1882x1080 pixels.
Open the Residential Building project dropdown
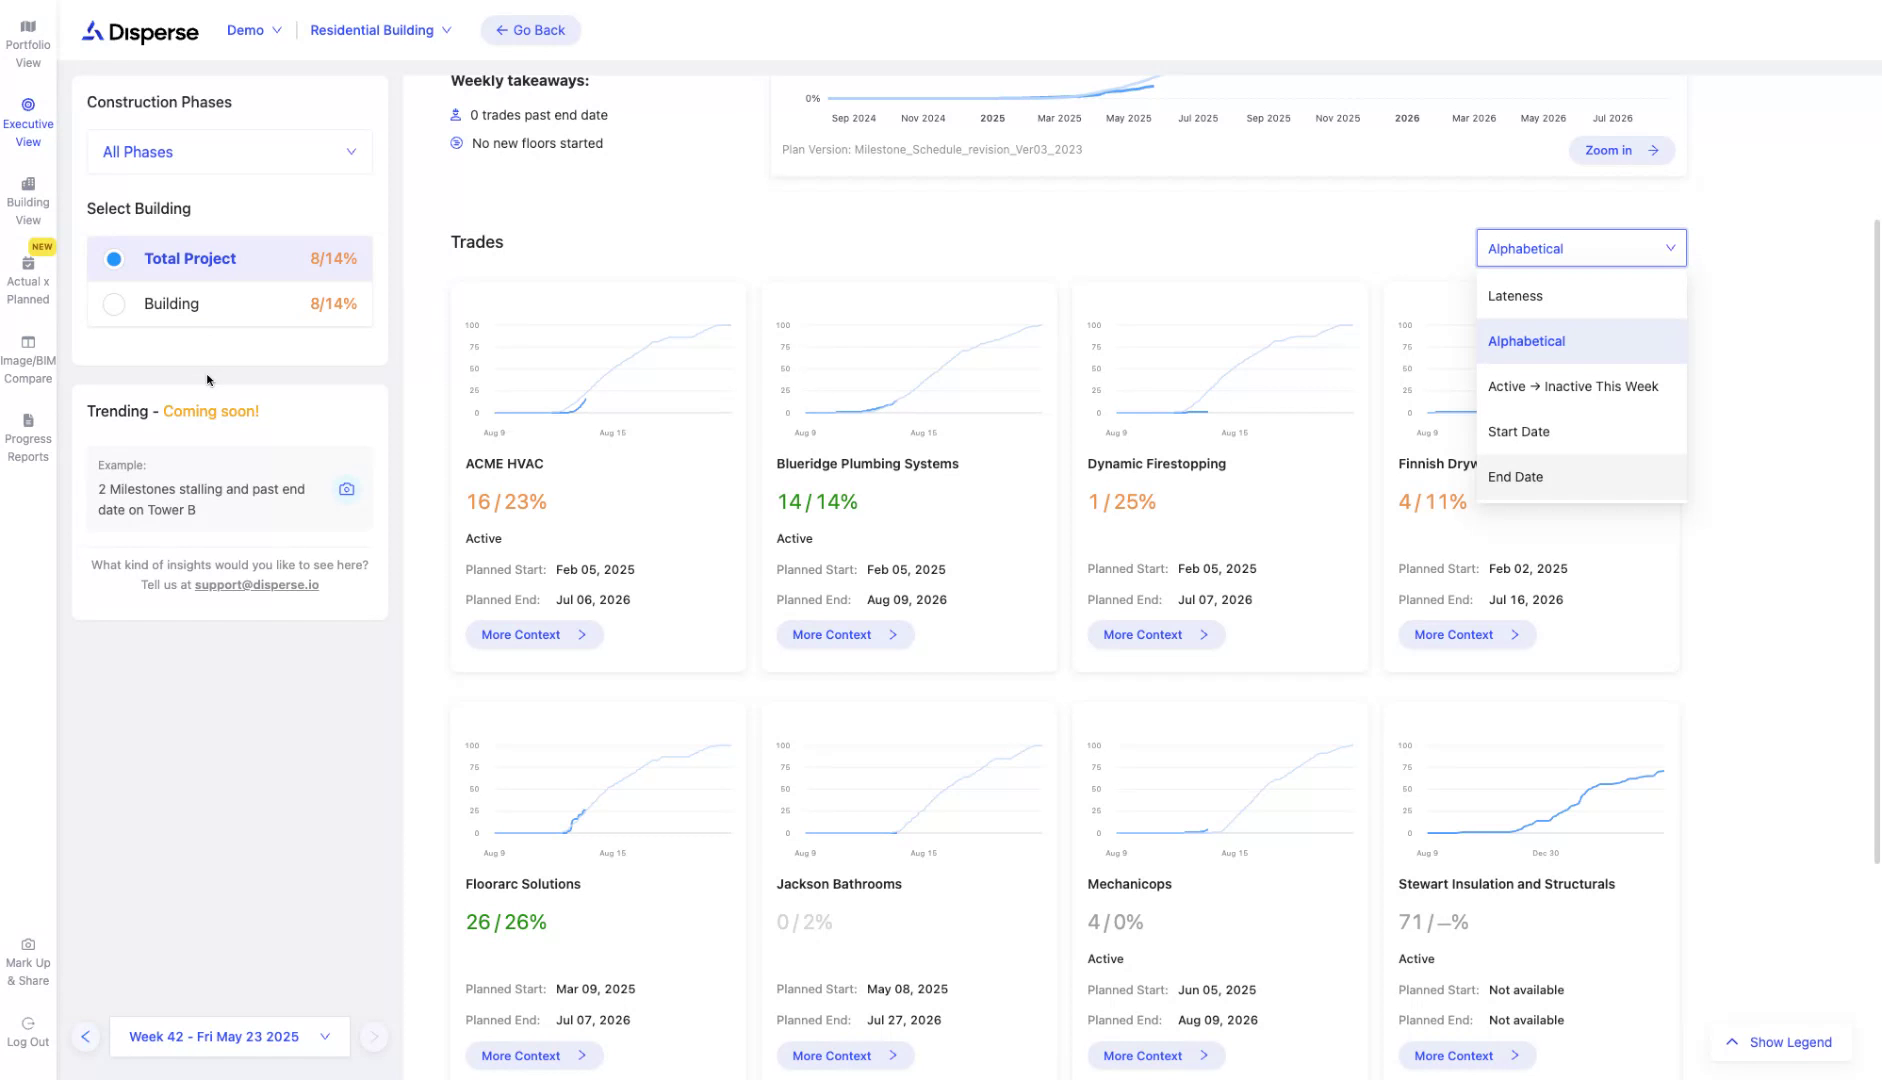pos(380,30)
